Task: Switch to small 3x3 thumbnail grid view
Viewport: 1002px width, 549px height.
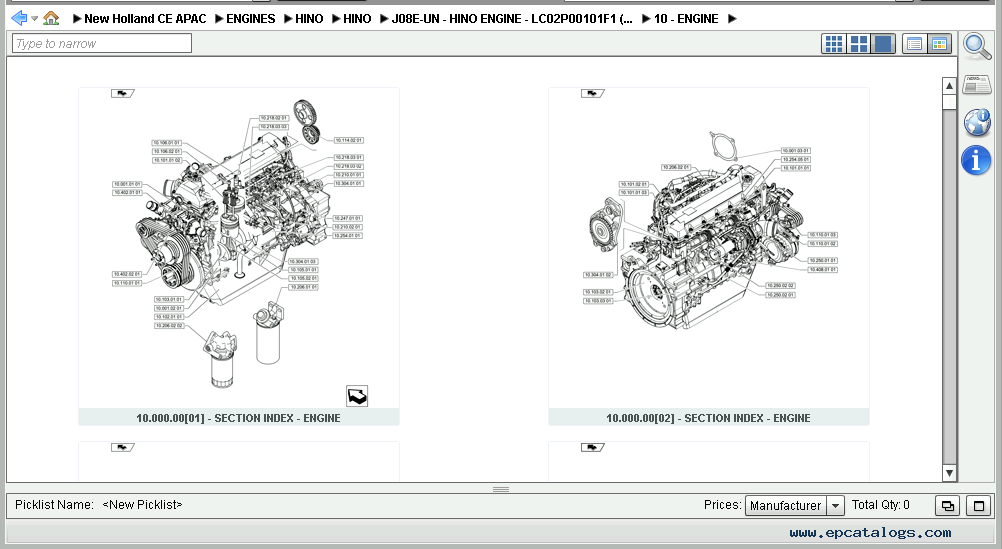Action: (x=833, y=43)
